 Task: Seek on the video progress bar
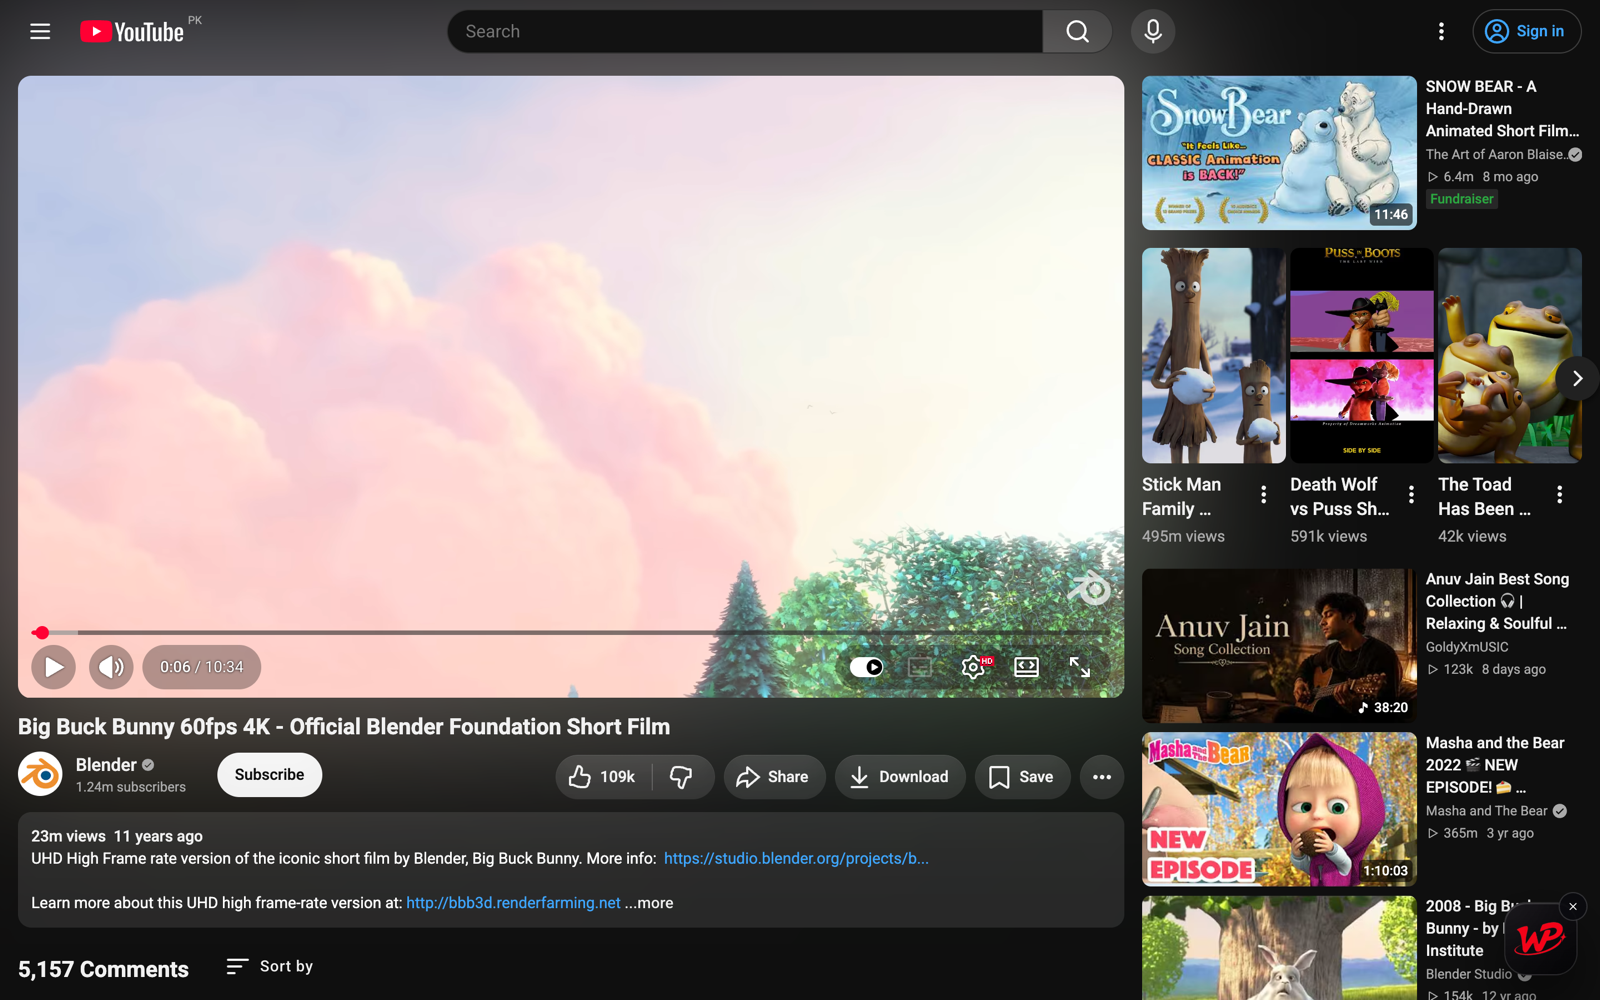pos(571,632)
